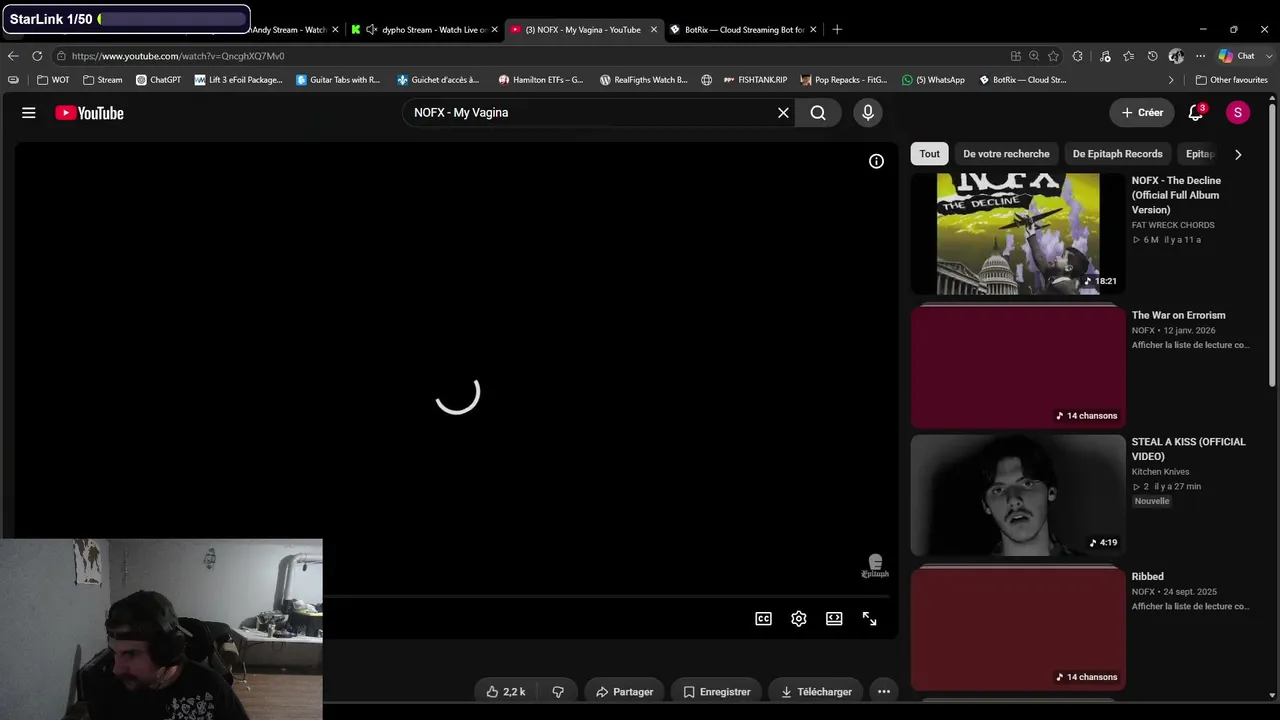Reload the current page

point(37,56)
